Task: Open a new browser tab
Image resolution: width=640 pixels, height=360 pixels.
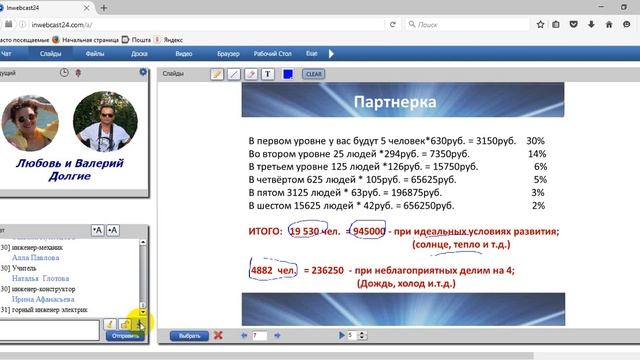Action: (104, 8)
